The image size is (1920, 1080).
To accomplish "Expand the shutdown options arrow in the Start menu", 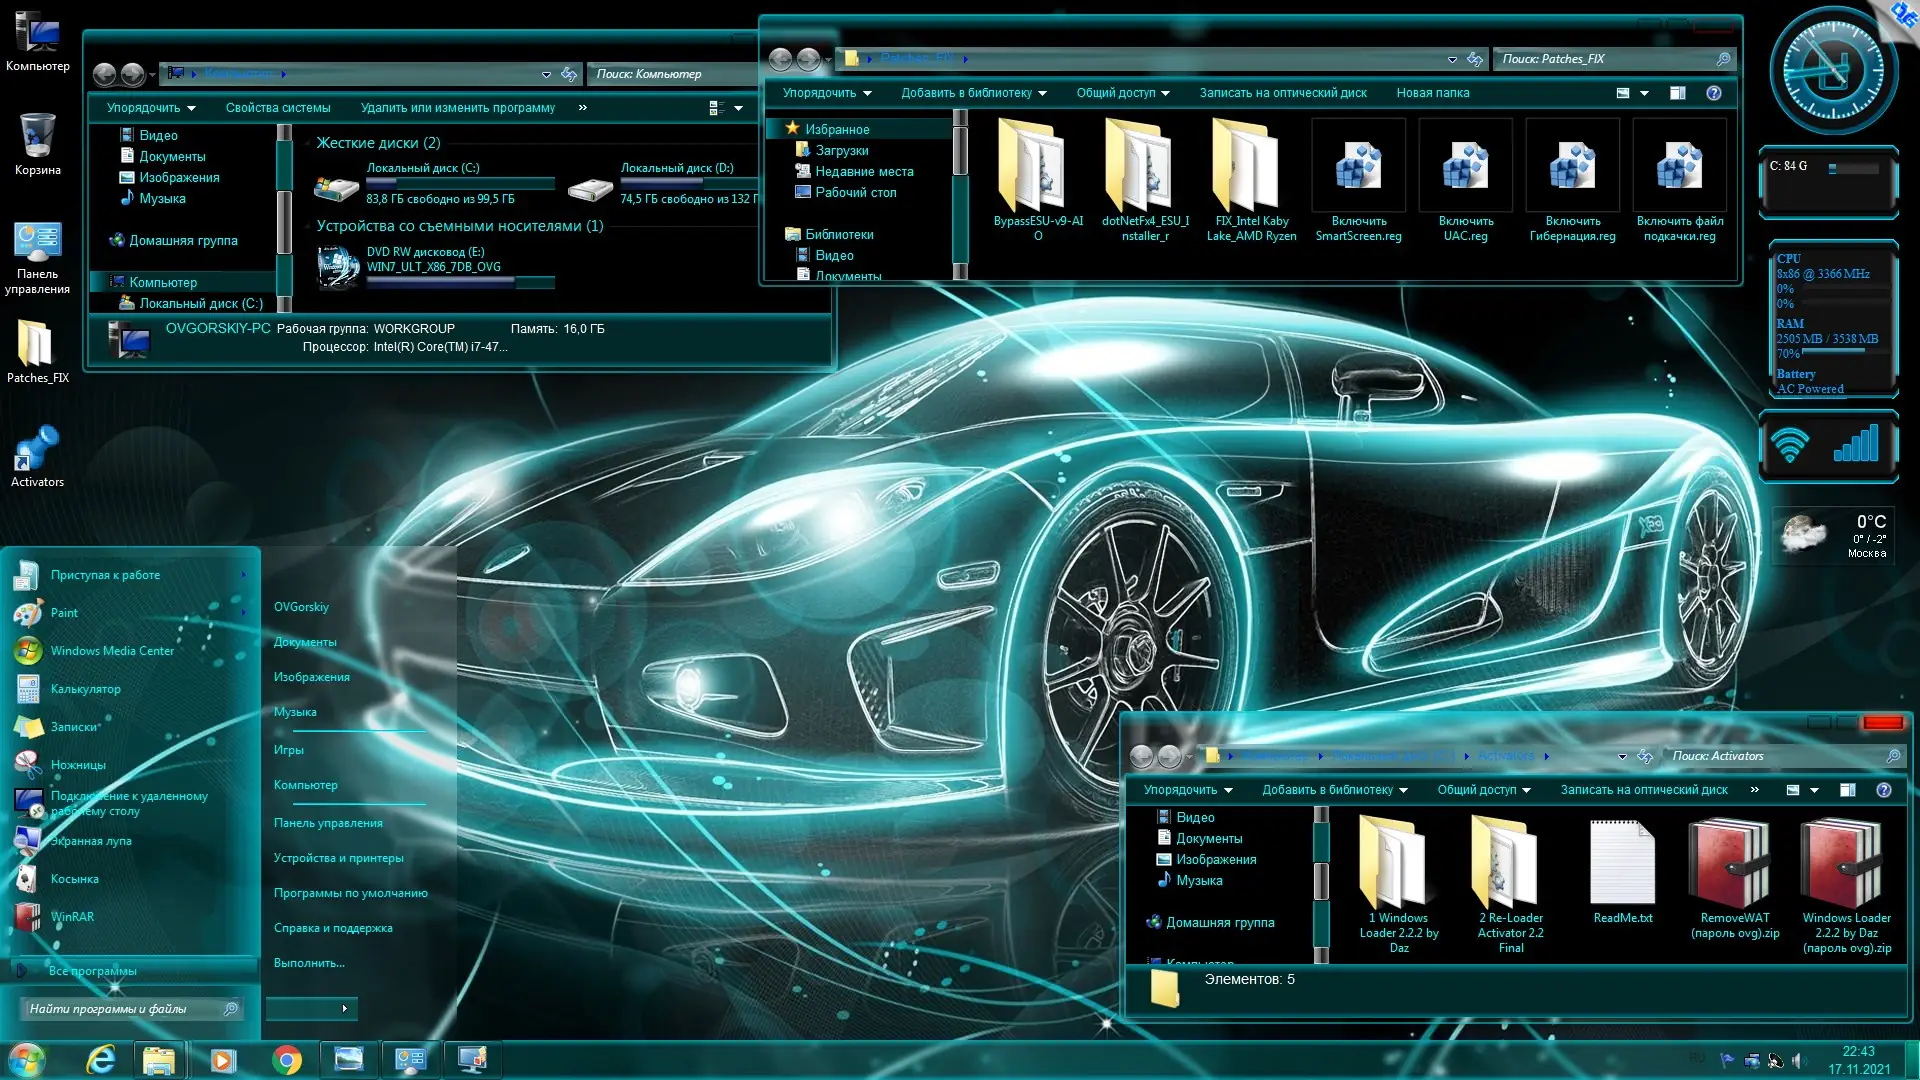I will click(344, 1008).
